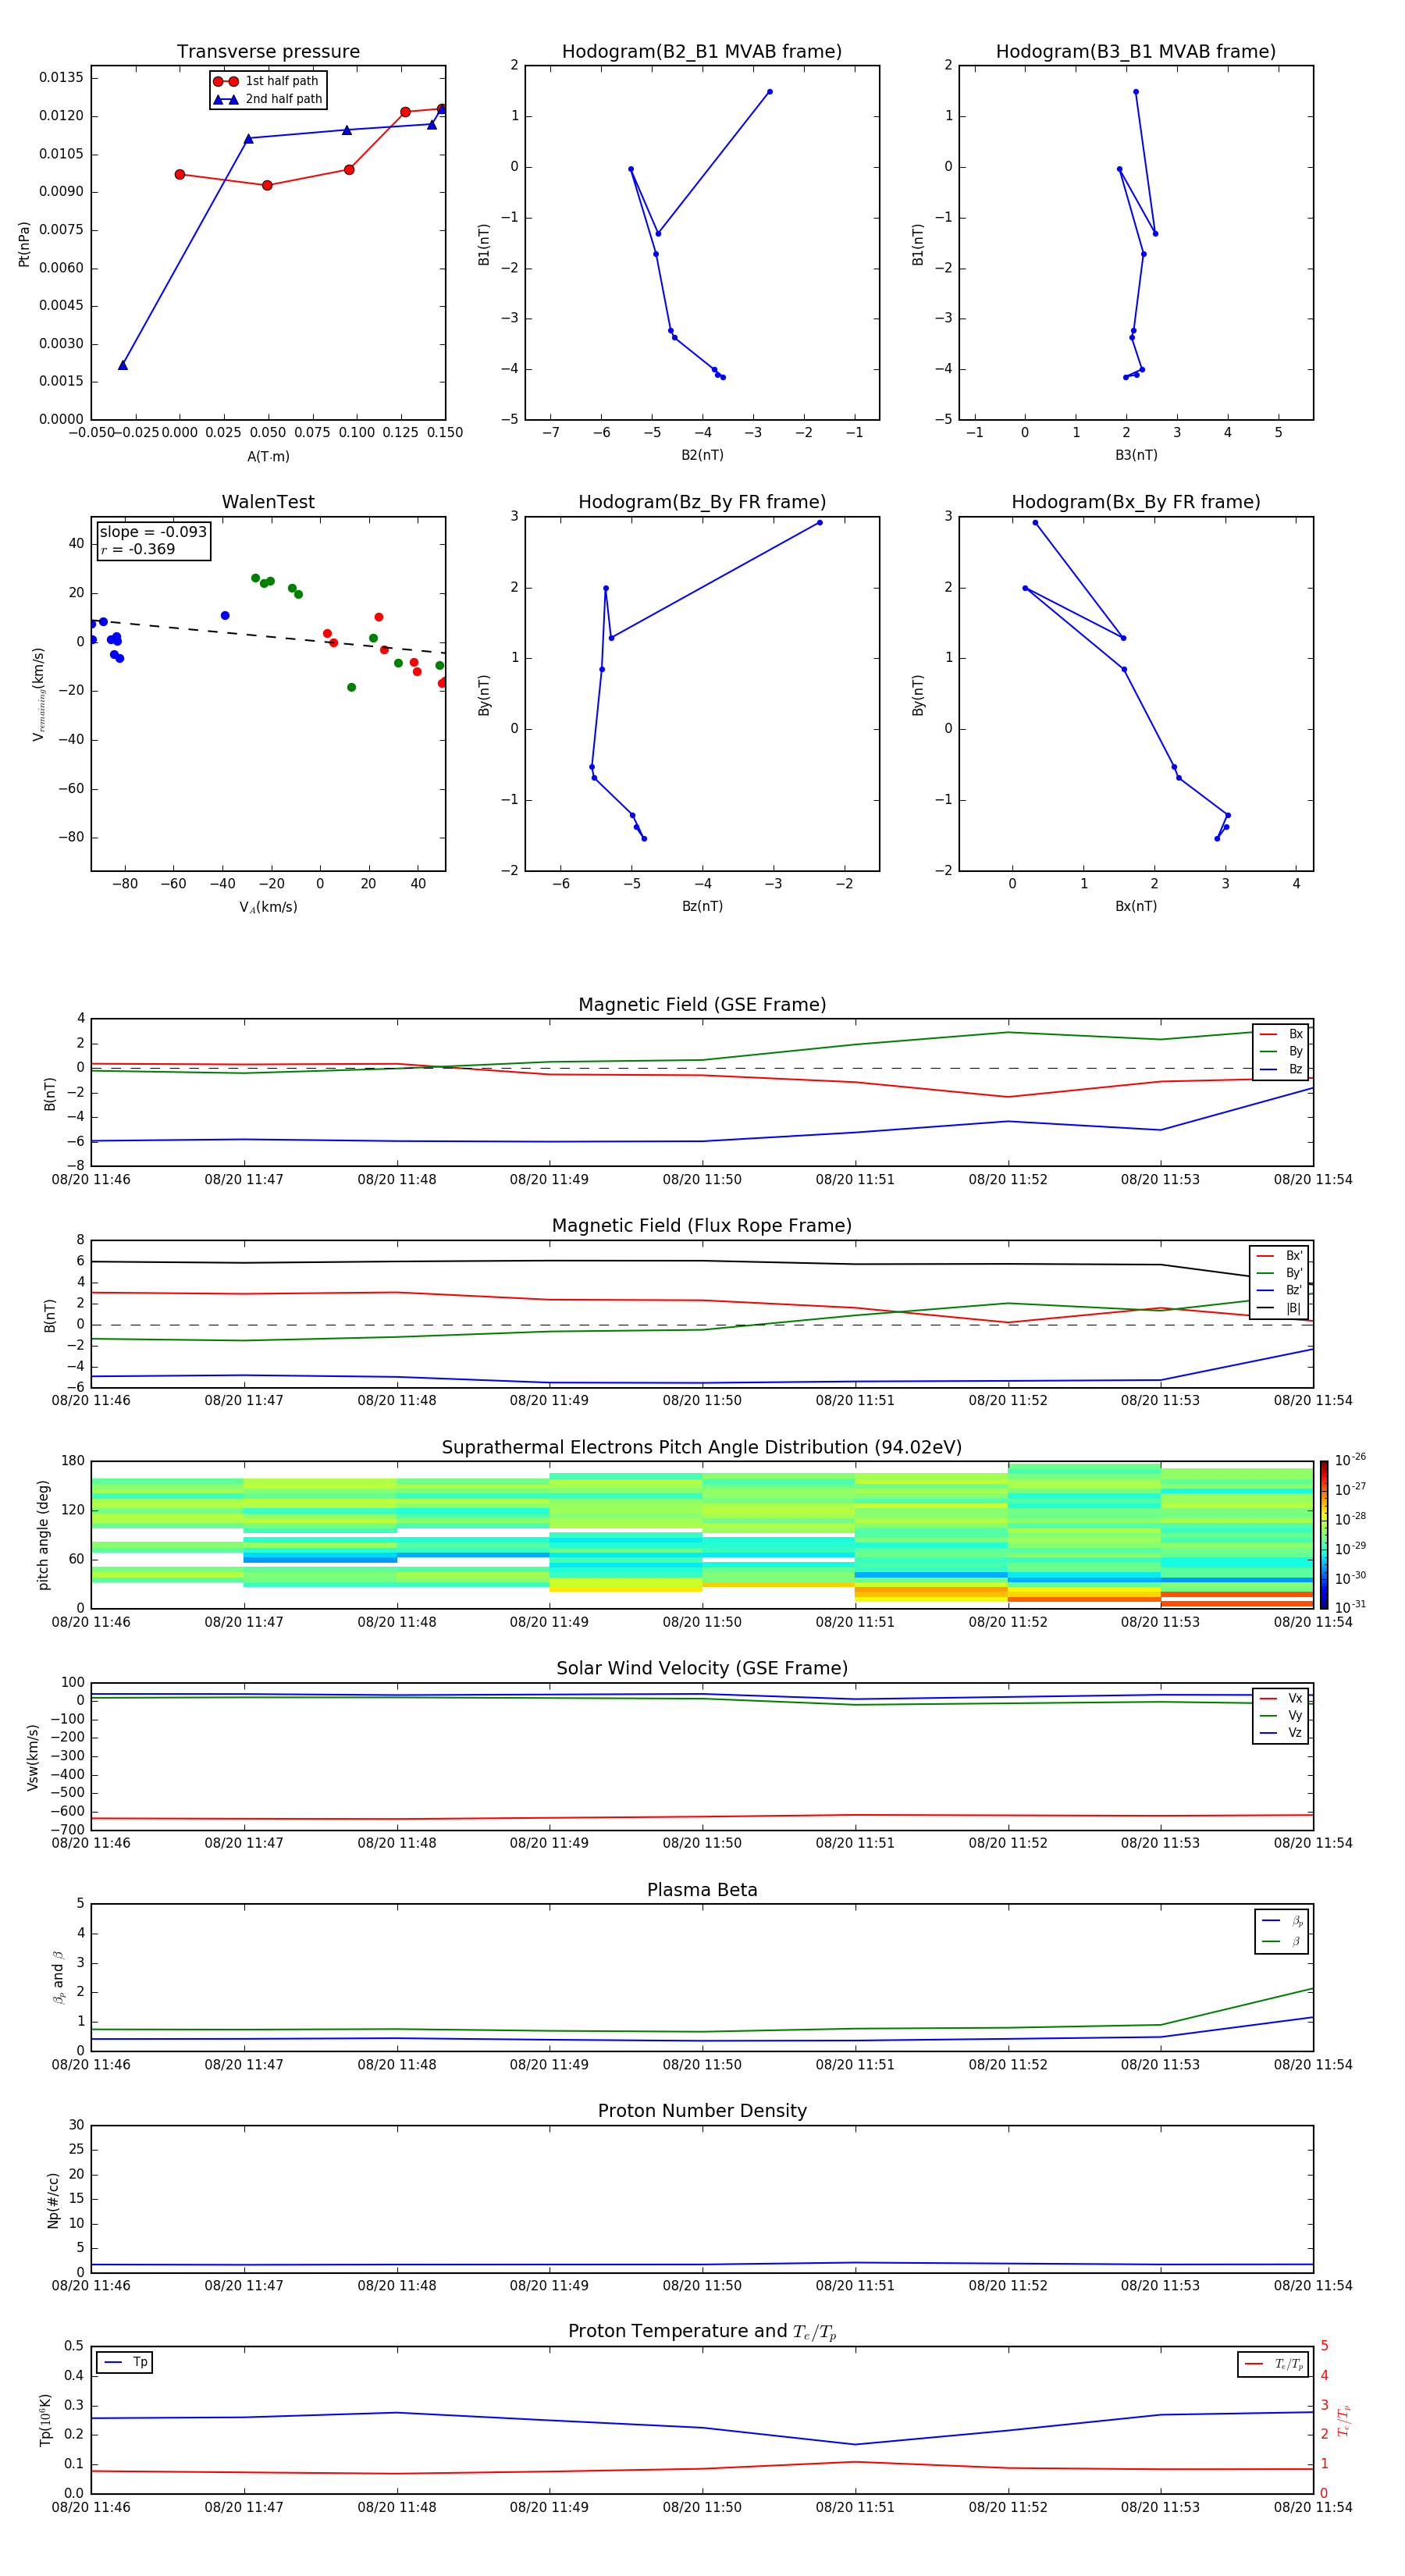Click the "Hodogram(B3_B1 MVAB frame)" title
This screenshot has width=1405, height=2576.
tap(1136, 51)
